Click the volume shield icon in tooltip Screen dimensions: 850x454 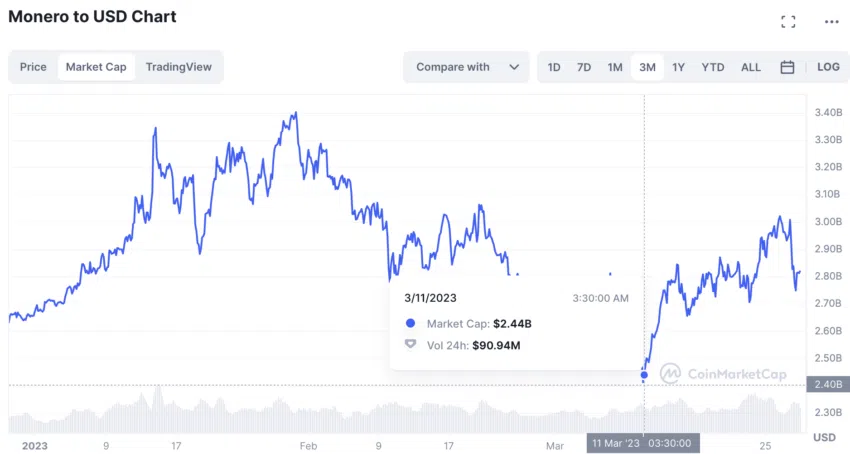(410, 344)
